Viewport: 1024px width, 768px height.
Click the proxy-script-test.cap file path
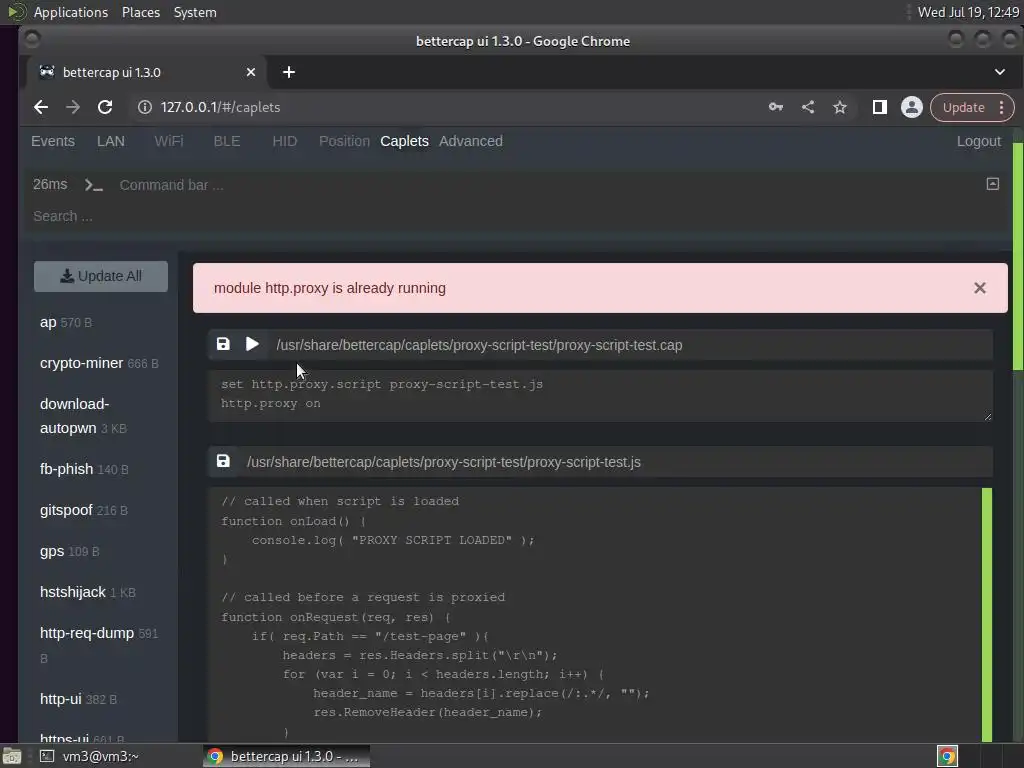click(x=479, y=345)
